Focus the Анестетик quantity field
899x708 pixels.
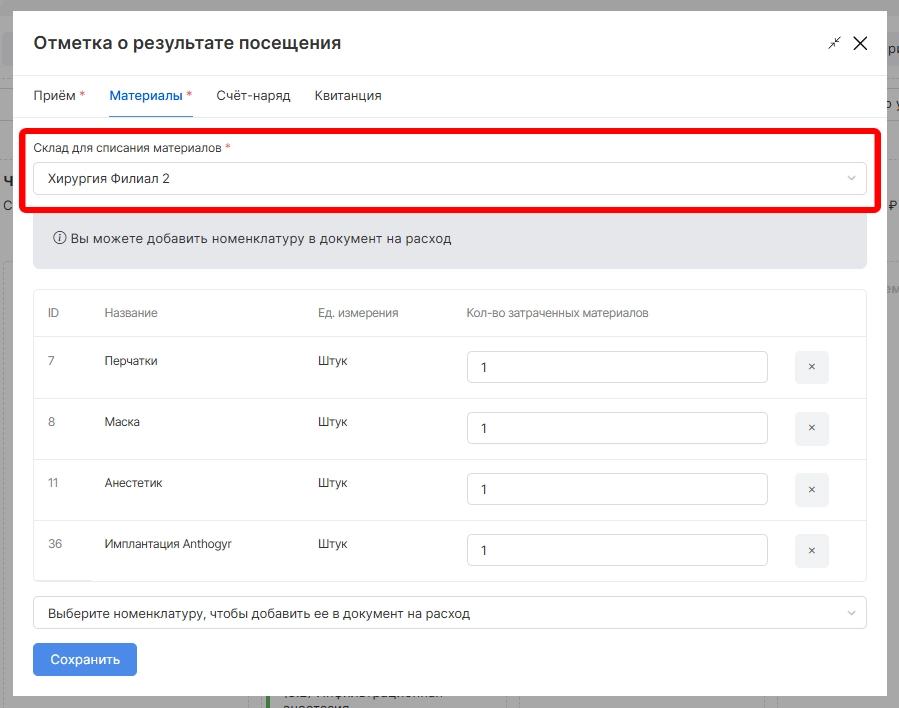click(616, 490)
